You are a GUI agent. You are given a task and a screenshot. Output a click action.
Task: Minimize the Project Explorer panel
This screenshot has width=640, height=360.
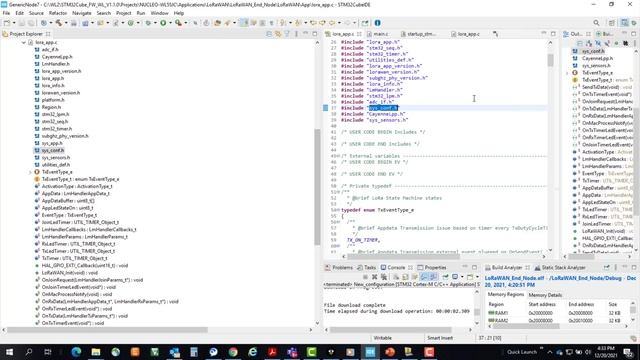(x=306, y=34)
